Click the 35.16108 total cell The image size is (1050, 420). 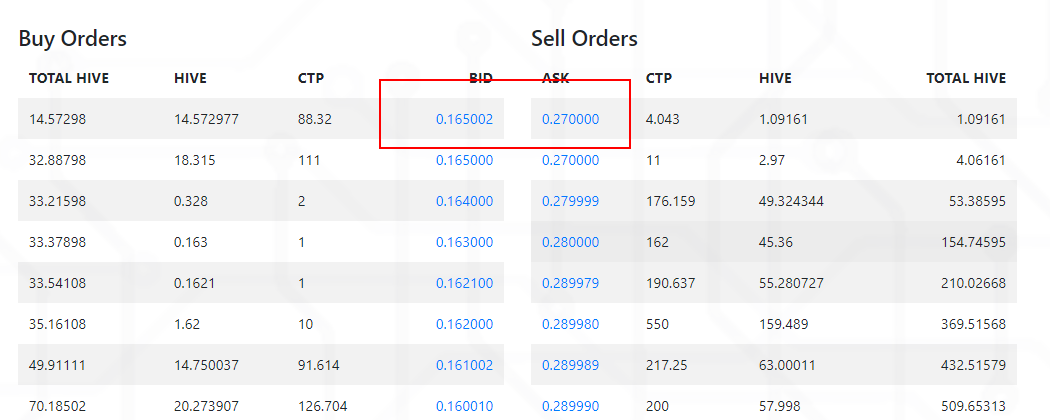click(58, 324)
